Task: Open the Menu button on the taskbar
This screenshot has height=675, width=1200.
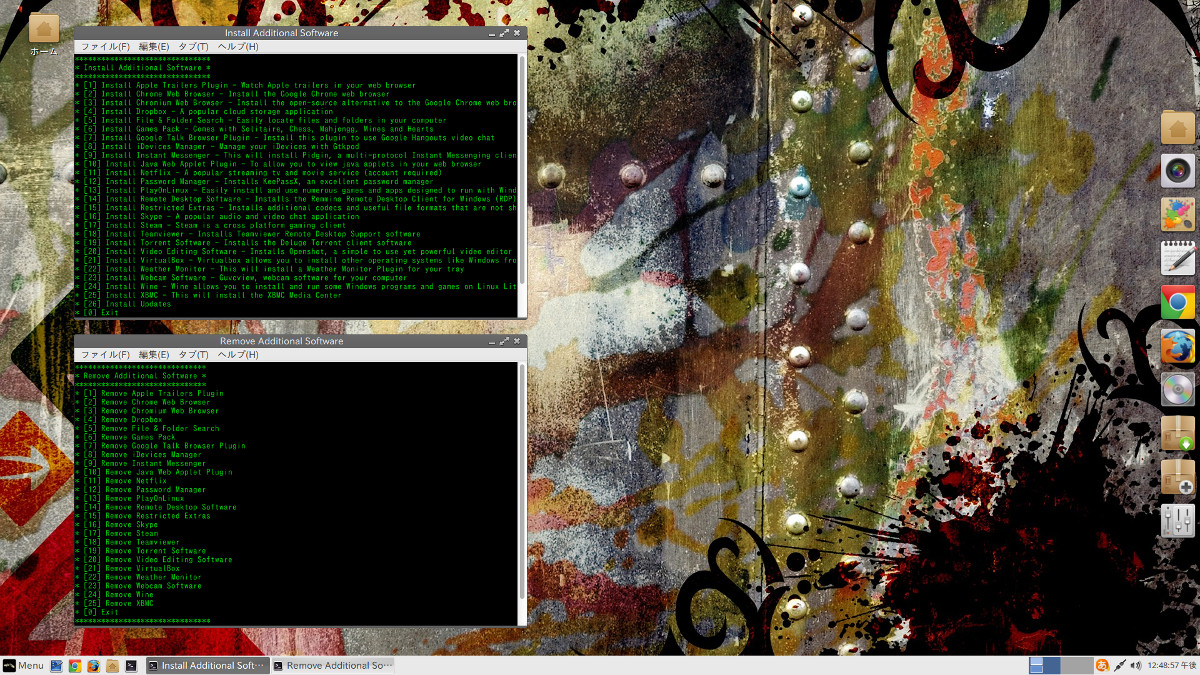Action: tap(22, 665)
